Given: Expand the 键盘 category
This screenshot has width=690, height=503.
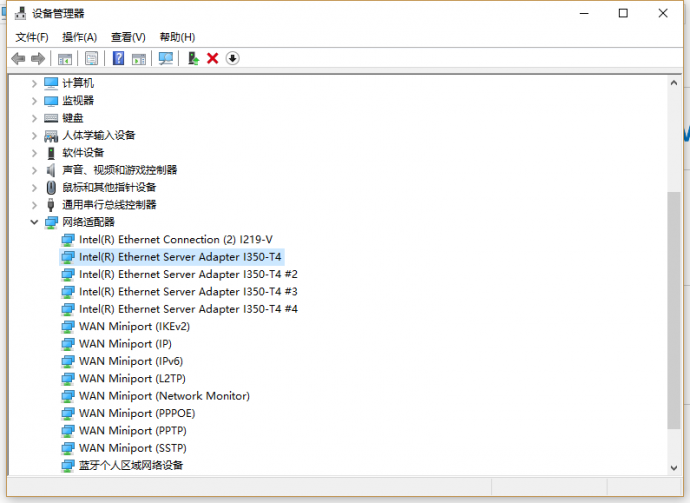Looking at the screenshot, I should [35, 118].
